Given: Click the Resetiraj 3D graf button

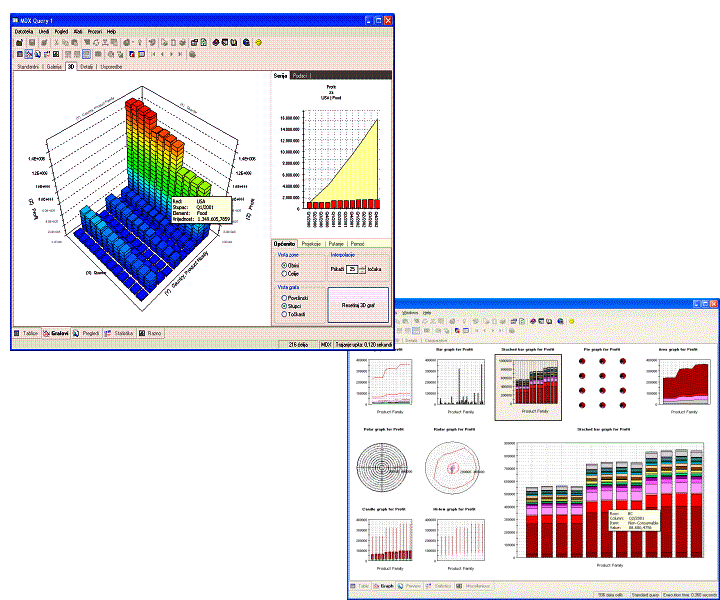Looking at the screenshot, I should point(358,305).
